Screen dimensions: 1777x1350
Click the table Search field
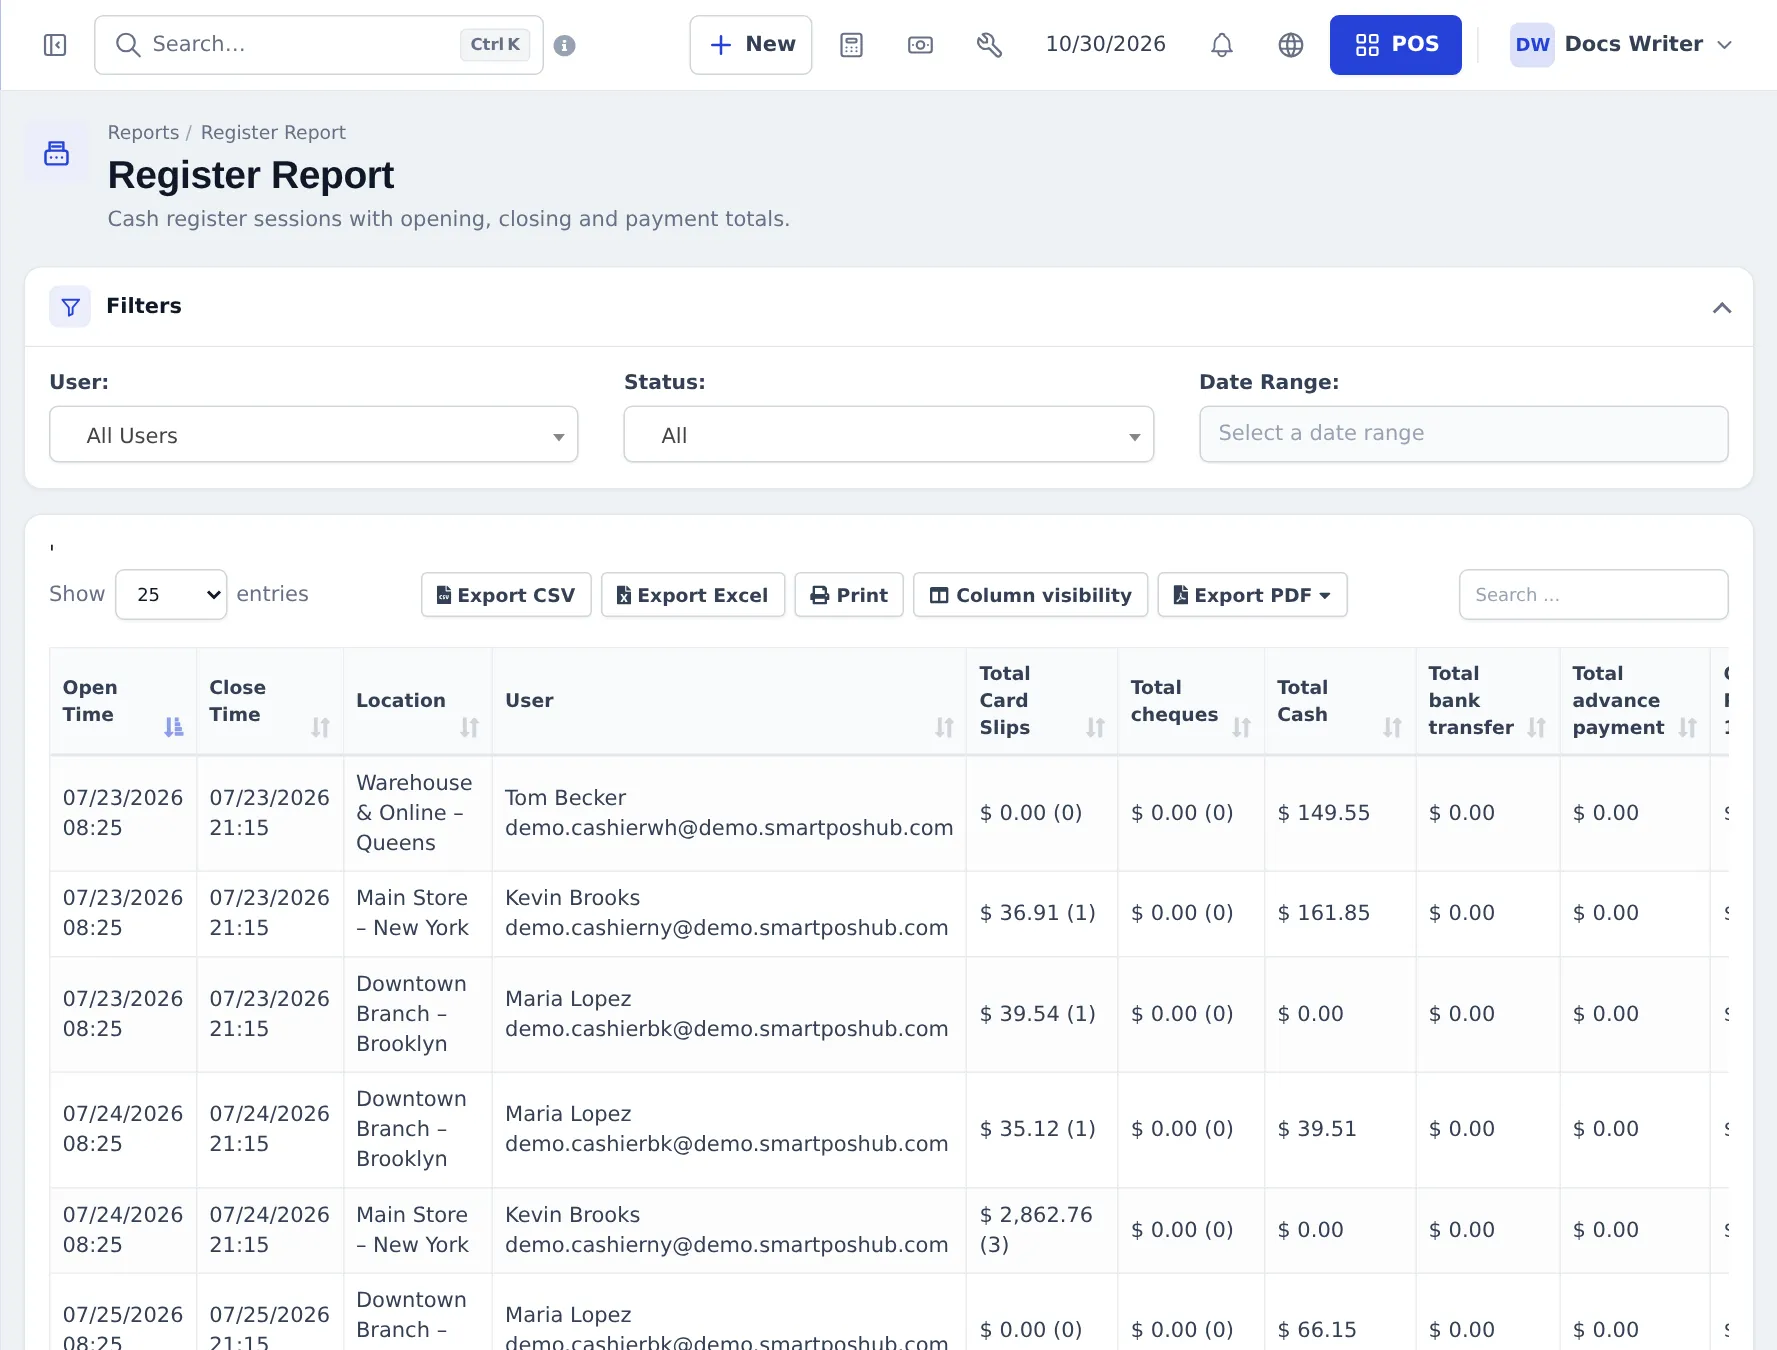1593,595
